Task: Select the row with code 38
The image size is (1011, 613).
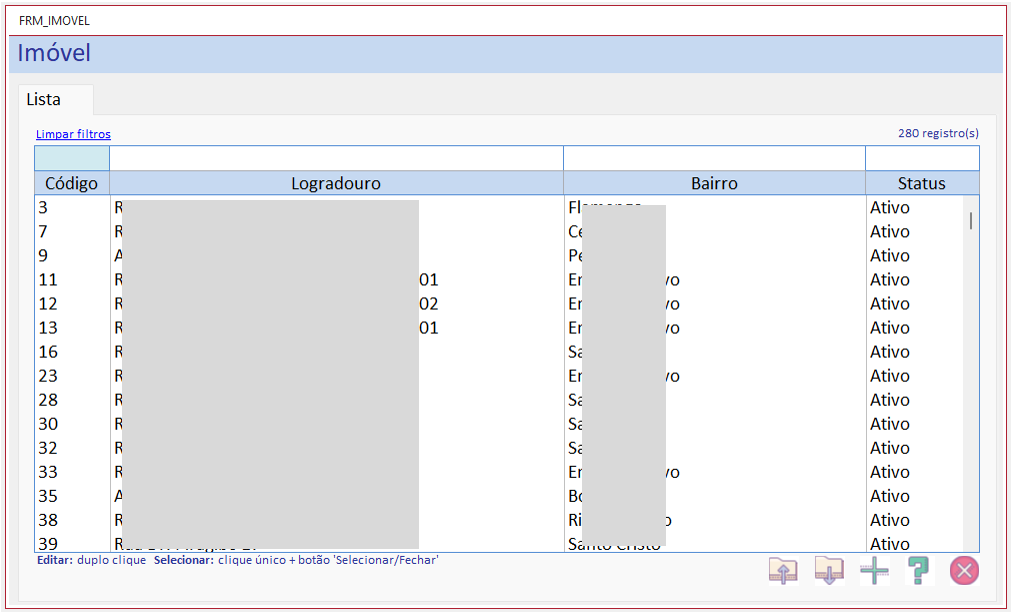Action: tap(499, 520)
